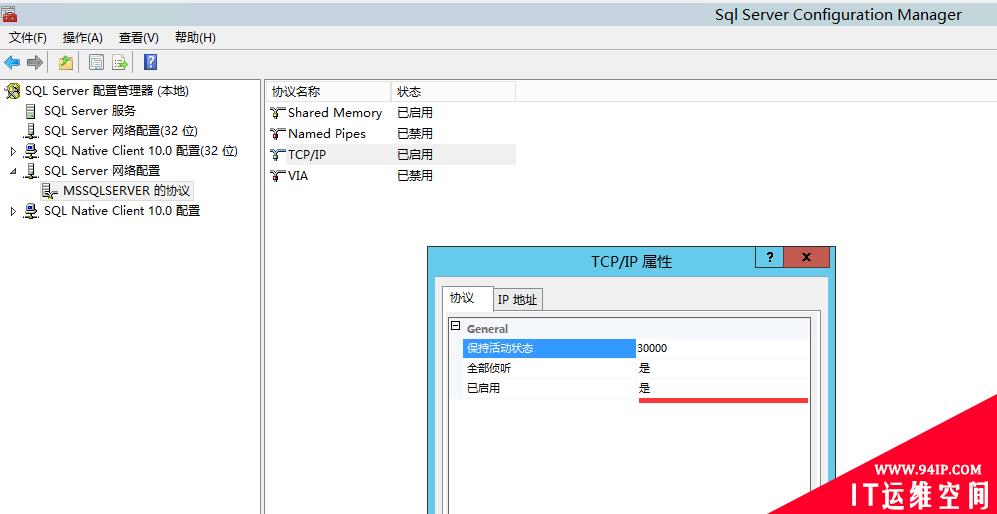Select the Shared Memory protocol row
The width and height of the screenshot is (997, 514).
pos(391,113)
